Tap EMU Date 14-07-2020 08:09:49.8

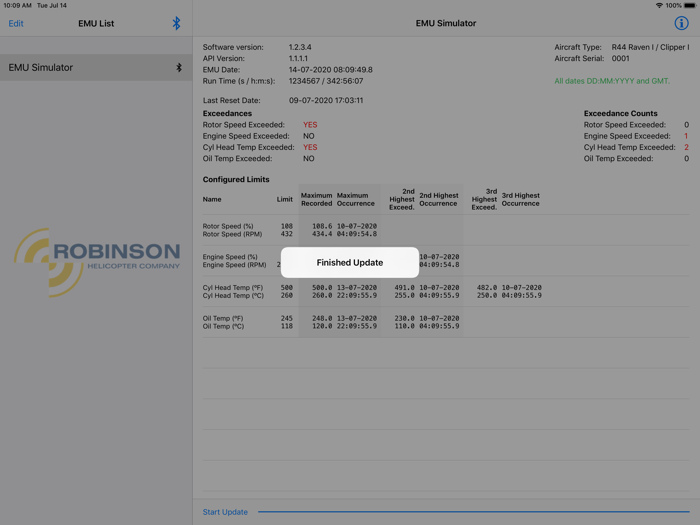[x=330, y=70]
